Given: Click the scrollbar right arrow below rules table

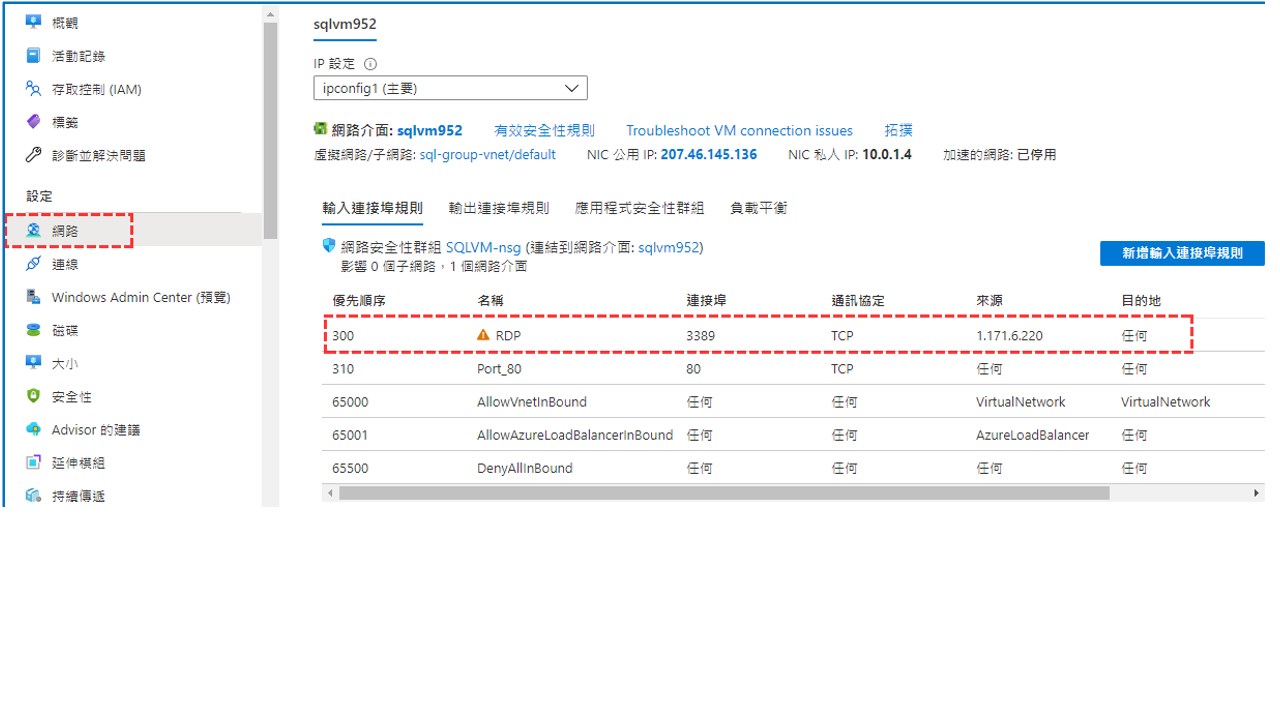Looking at the screenshot, I should [x=1257, y=493].
